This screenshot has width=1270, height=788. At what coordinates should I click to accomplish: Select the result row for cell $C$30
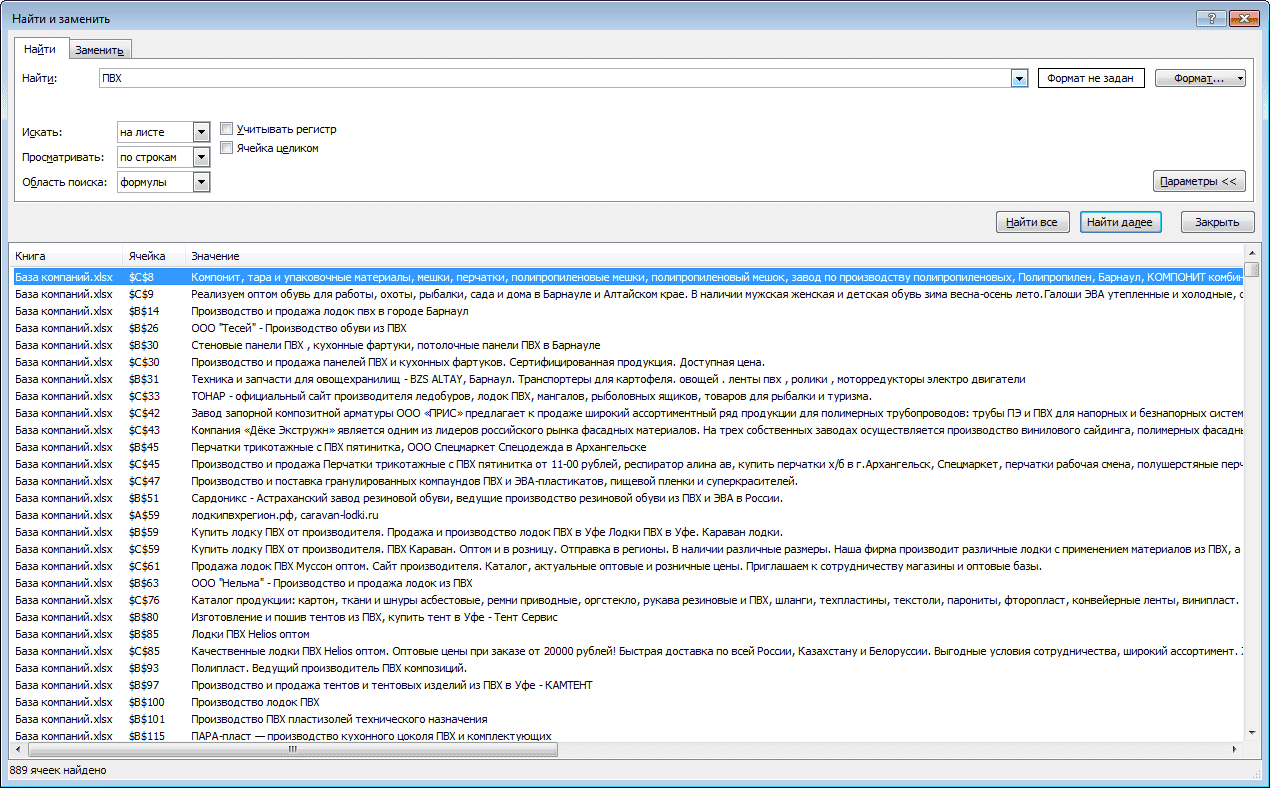point(628,362)
